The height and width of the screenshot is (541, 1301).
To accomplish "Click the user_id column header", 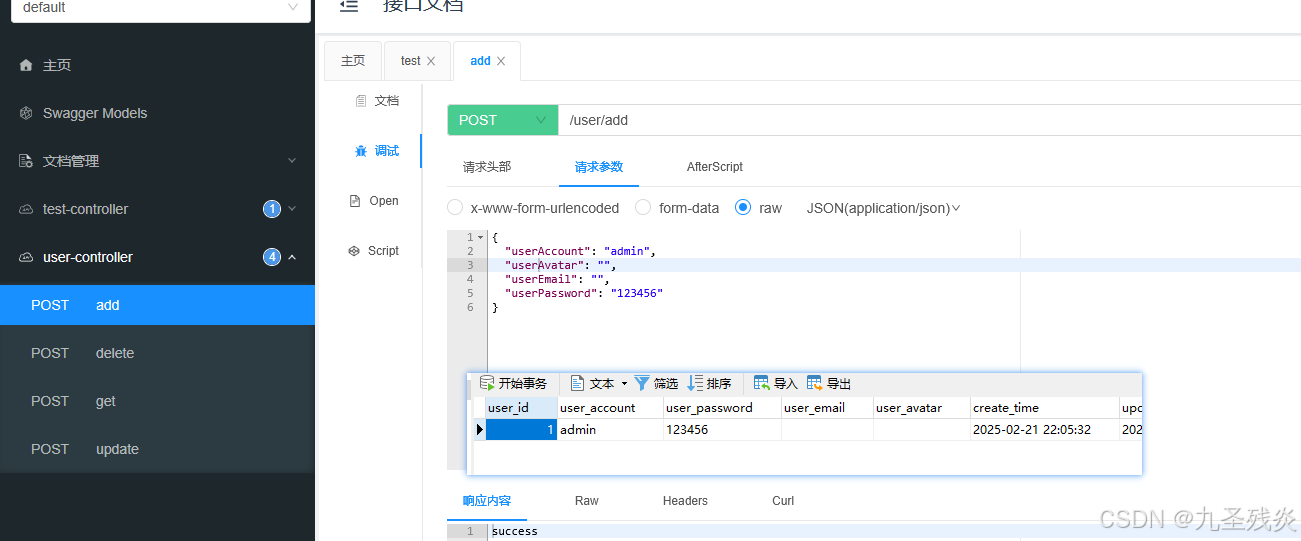I will pyautogui.click(x=521, y=408).
